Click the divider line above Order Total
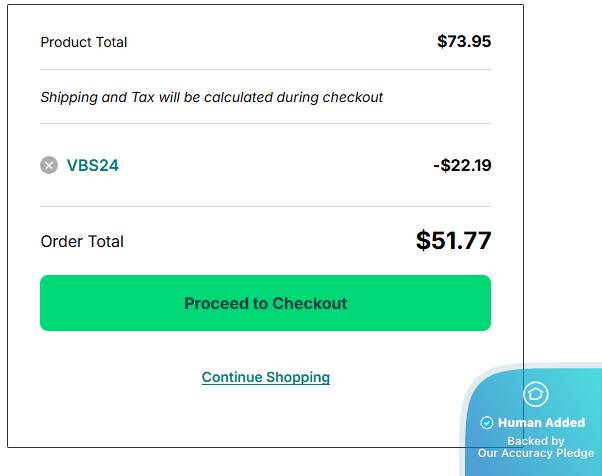This screenshot has height=476, width=602. tap(265, 207)
